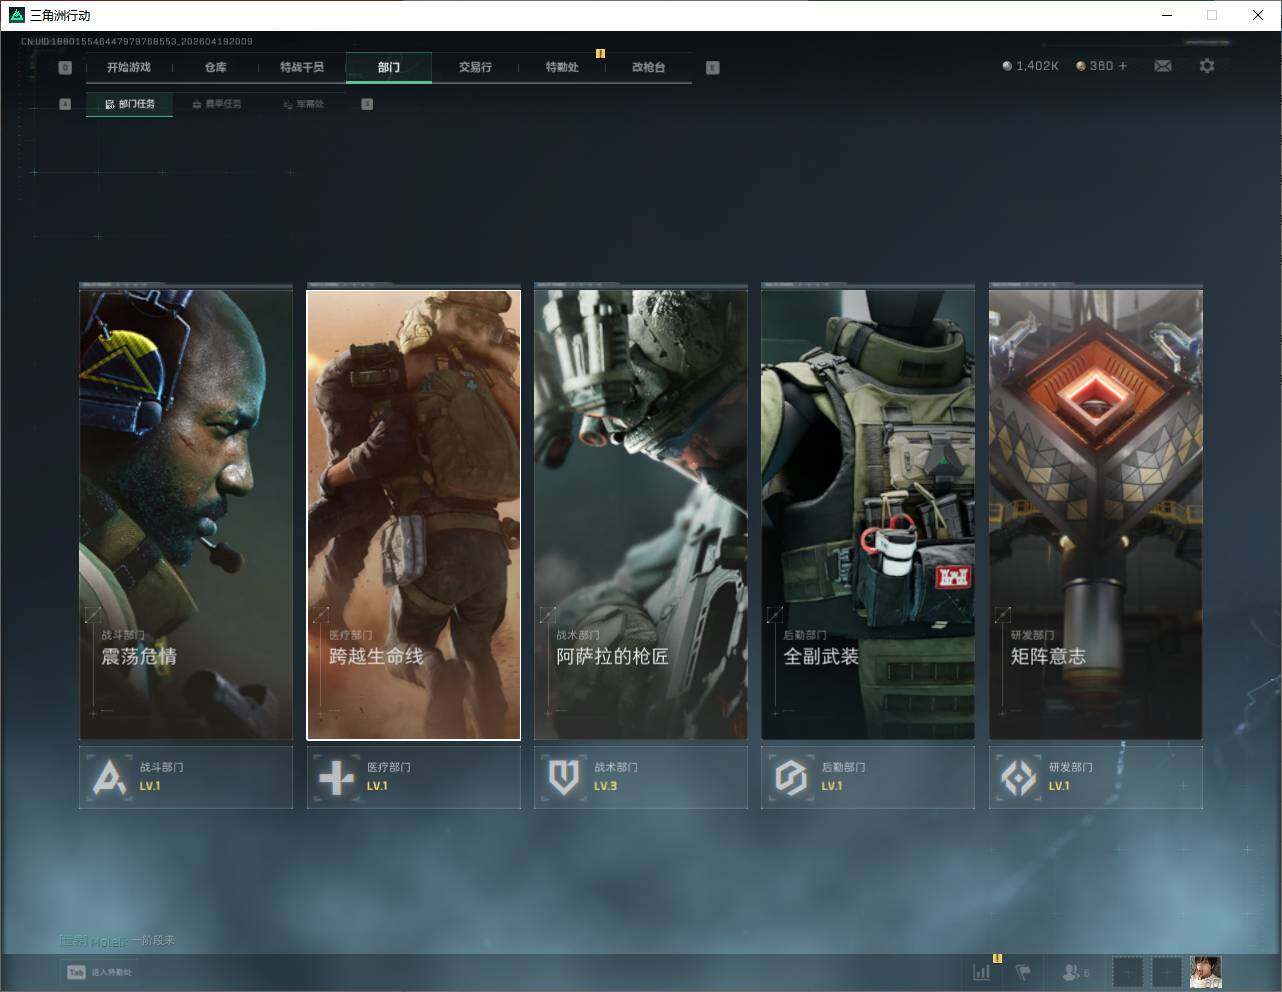Click the 医疗部门 cross emblem icon
Viewport: 1282px width, 992px height.
tap(337, 777)
